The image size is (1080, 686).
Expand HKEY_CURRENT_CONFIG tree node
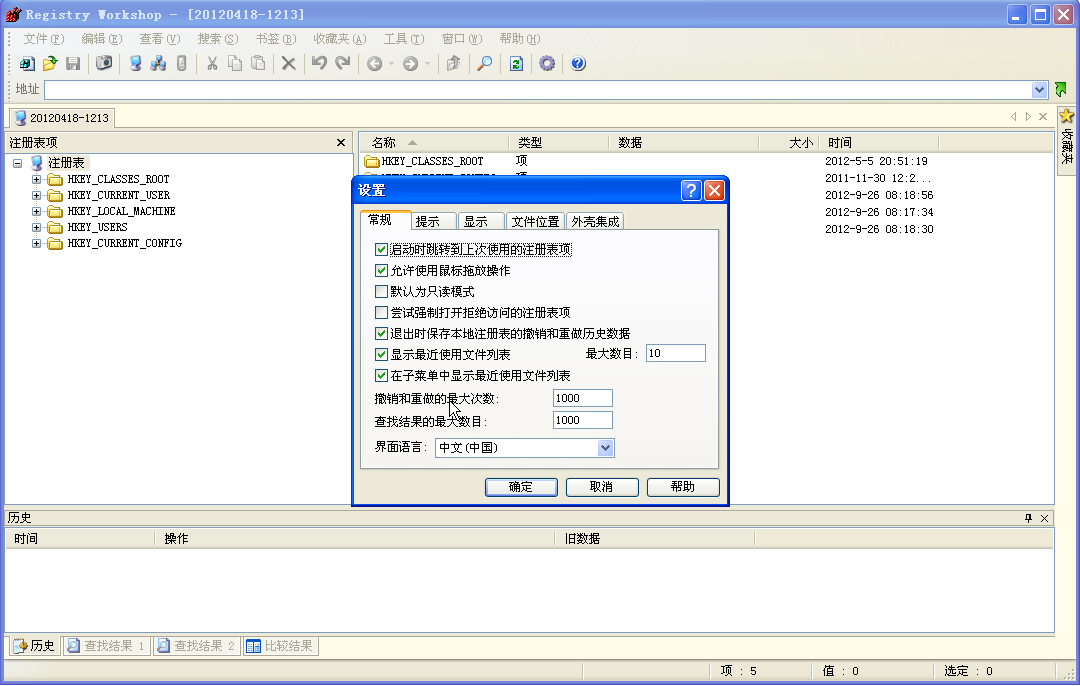[37, 243]
